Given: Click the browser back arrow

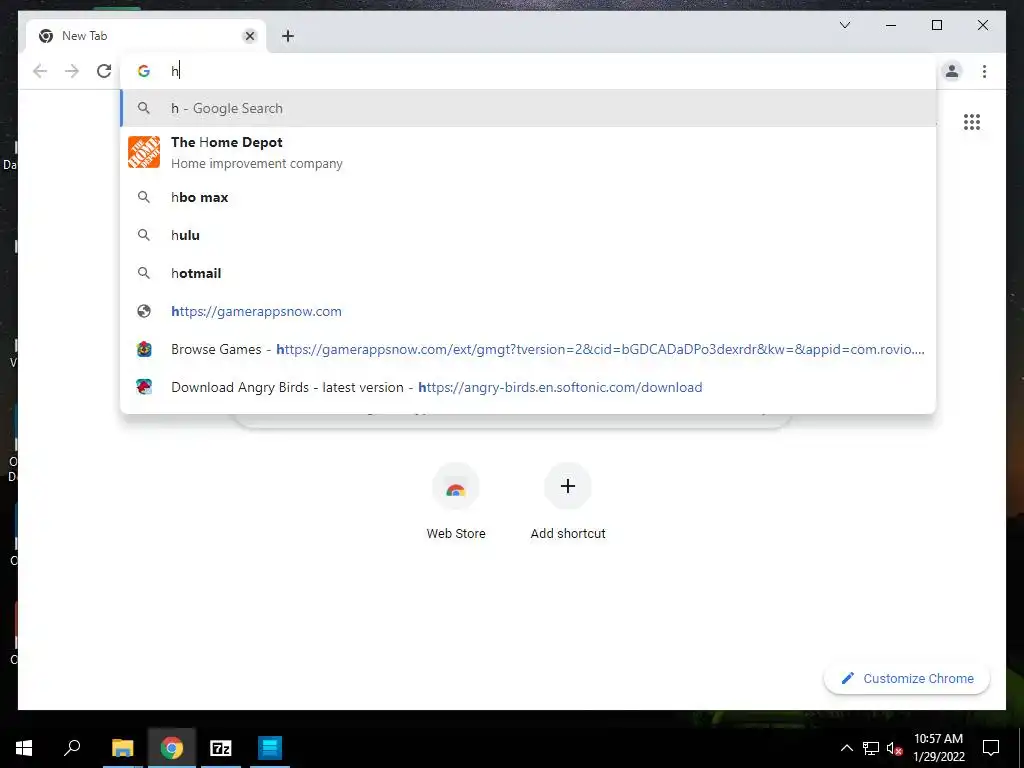Looking at the screenshot, I should [x=40, y=71].
